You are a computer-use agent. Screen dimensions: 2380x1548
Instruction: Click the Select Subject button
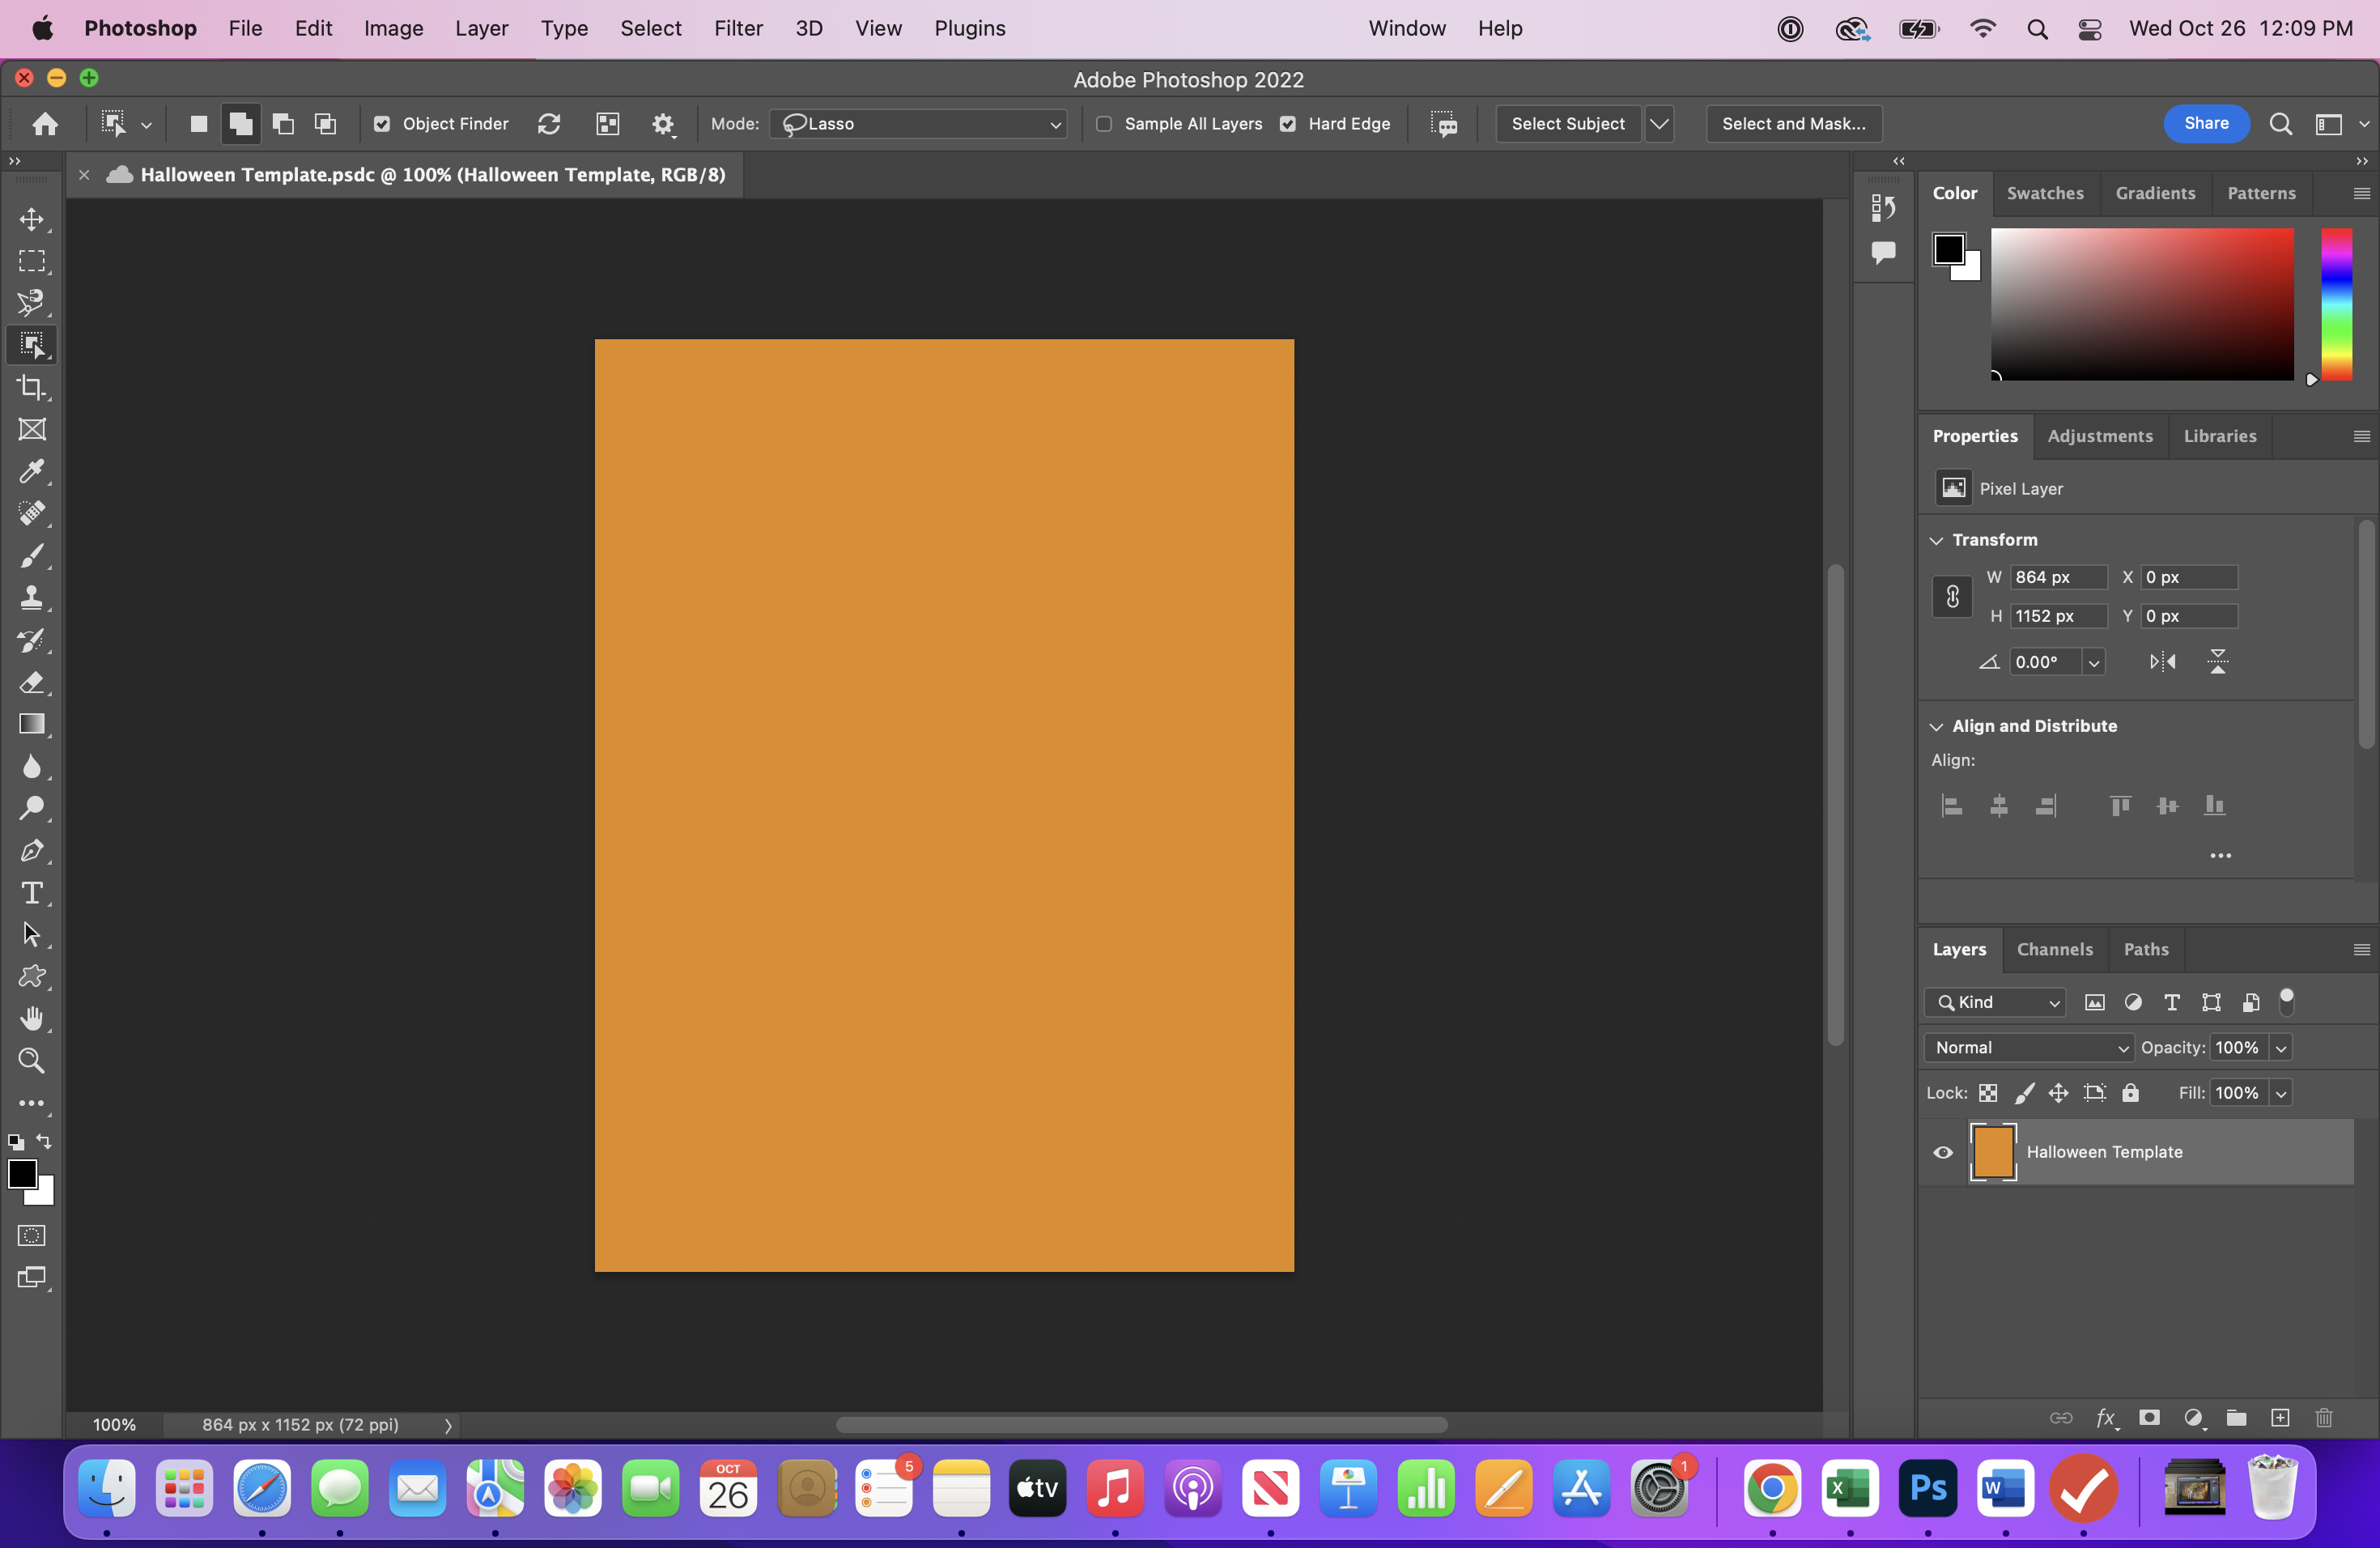click(1567, 124)
